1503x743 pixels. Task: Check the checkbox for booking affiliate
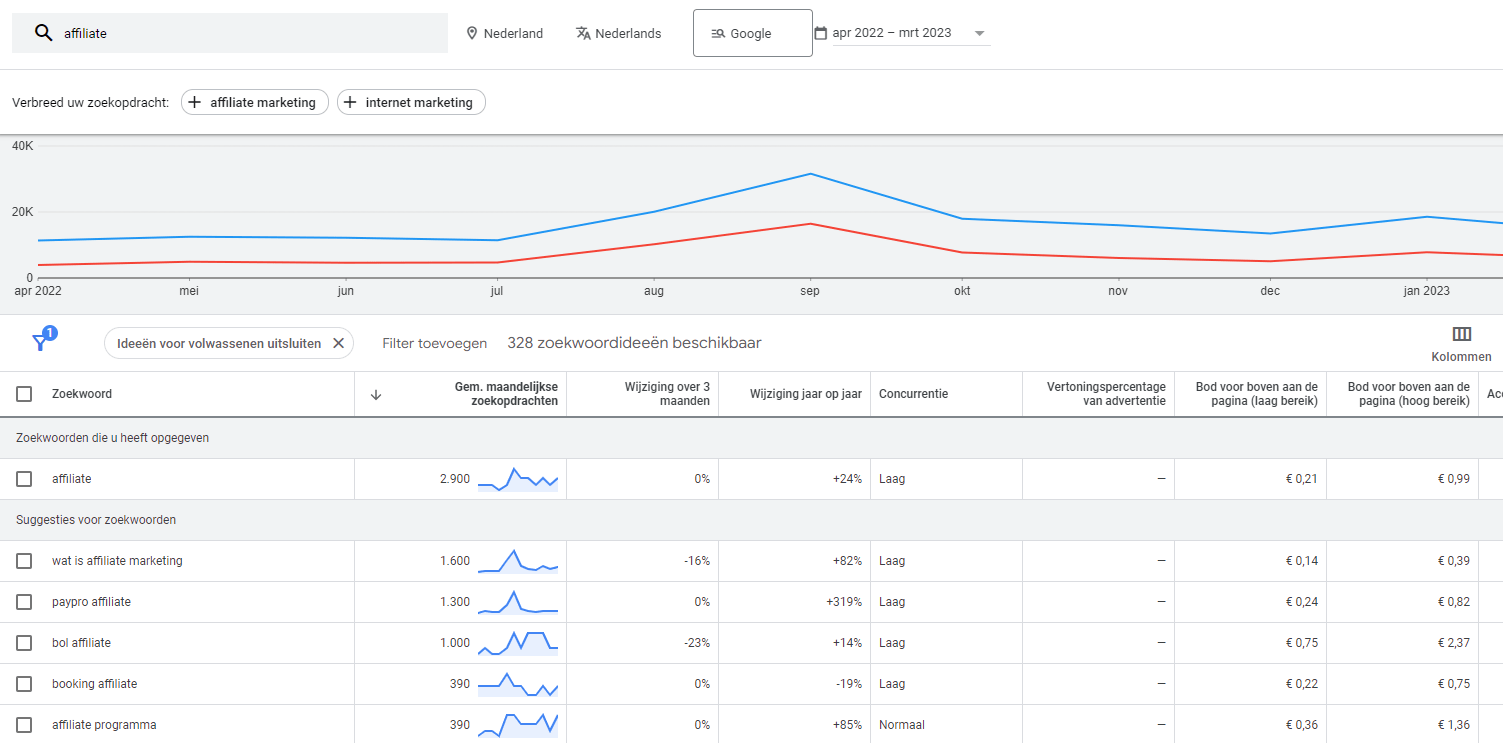(x=23, y=684)
